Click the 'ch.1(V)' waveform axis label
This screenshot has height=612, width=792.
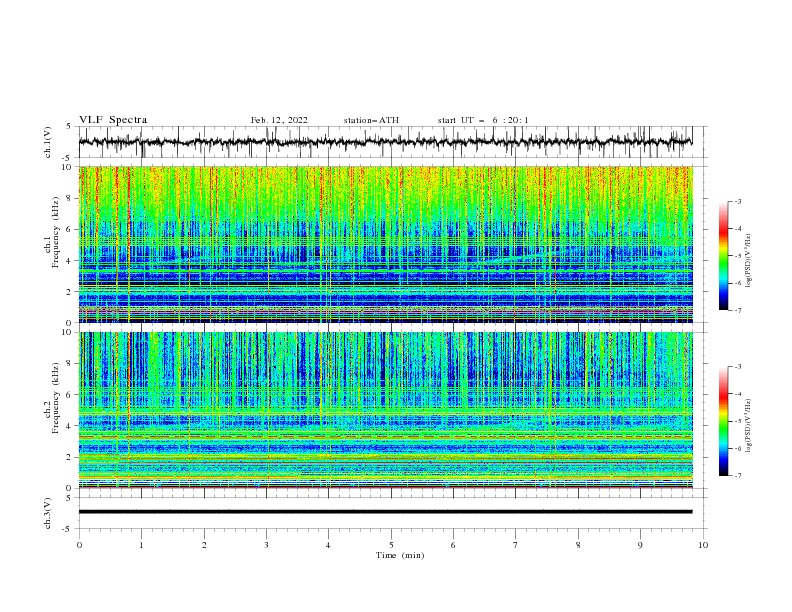click(x=48, y=142)
